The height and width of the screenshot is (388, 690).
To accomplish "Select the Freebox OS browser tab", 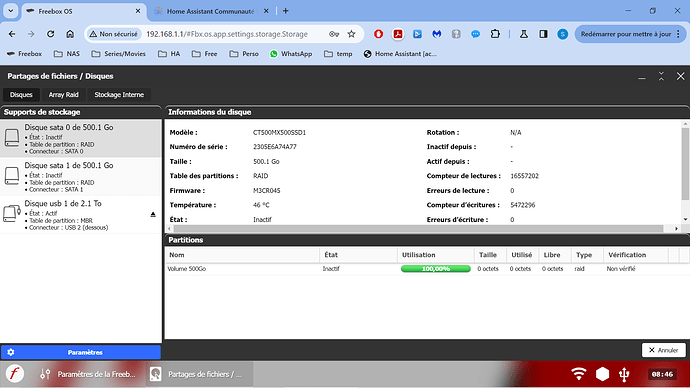I will pos(83,11).
